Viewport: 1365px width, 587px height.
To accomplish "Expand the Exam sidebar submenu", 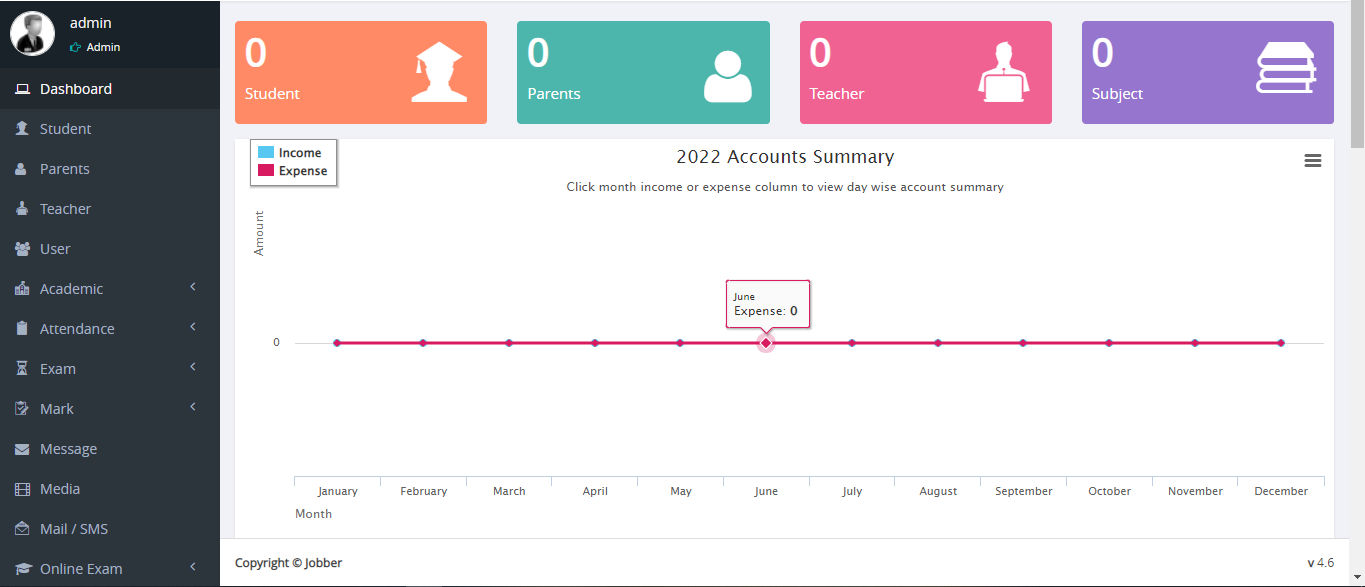I will coord(58,369).
